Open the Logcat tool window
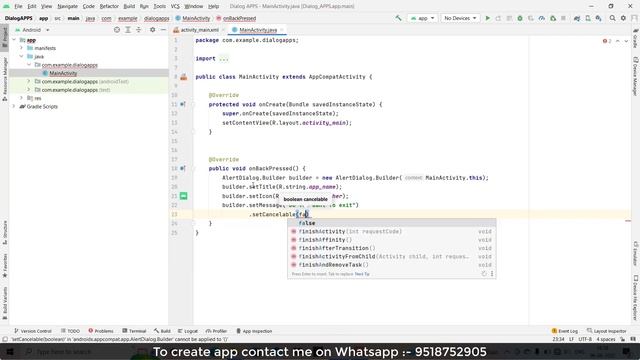This screenshot has height=360, width=640. (188, 331)
